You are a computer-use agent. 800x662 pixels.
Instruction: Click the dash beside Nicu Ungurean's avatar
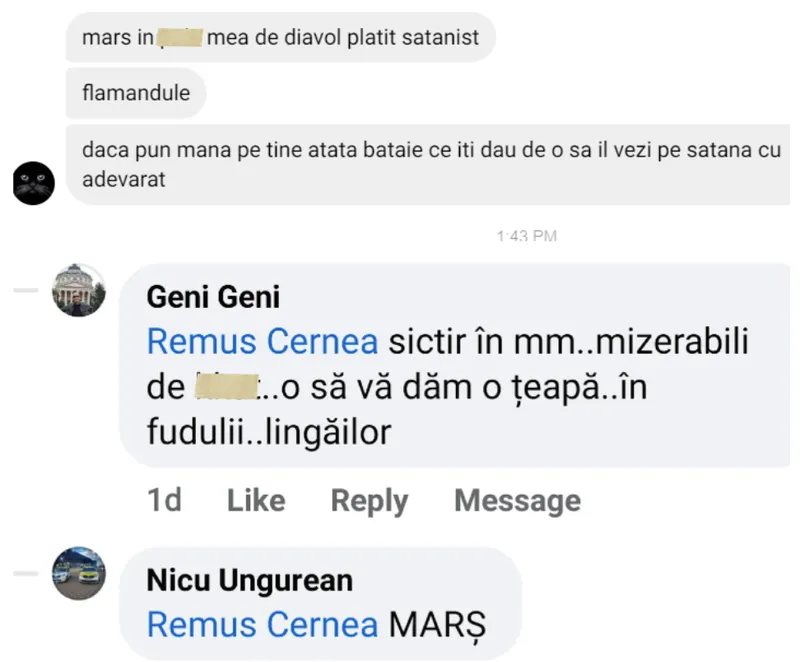[x=26, y=573]
